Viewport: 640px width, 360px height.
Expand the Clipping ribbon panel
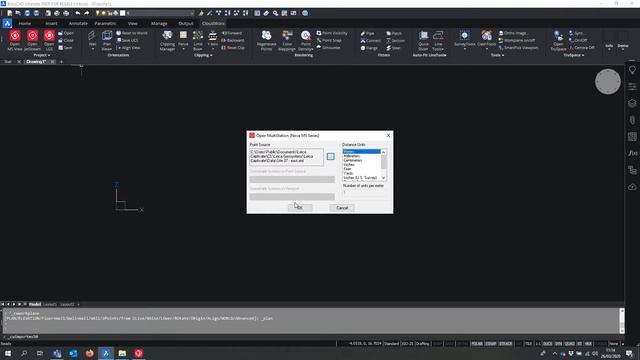[x=203, y=55]
